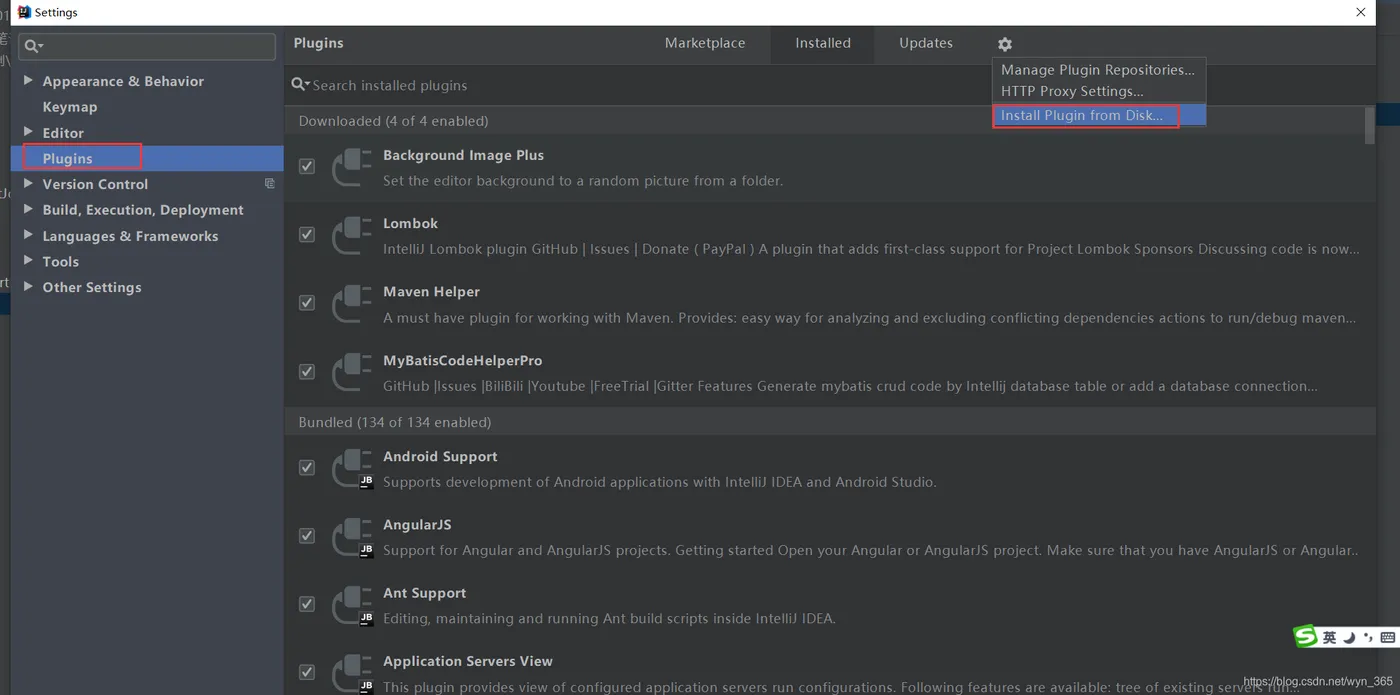Click the Lombok plugin icon
The width and height of the screenshot is (1400, 695).
point(352,235)
